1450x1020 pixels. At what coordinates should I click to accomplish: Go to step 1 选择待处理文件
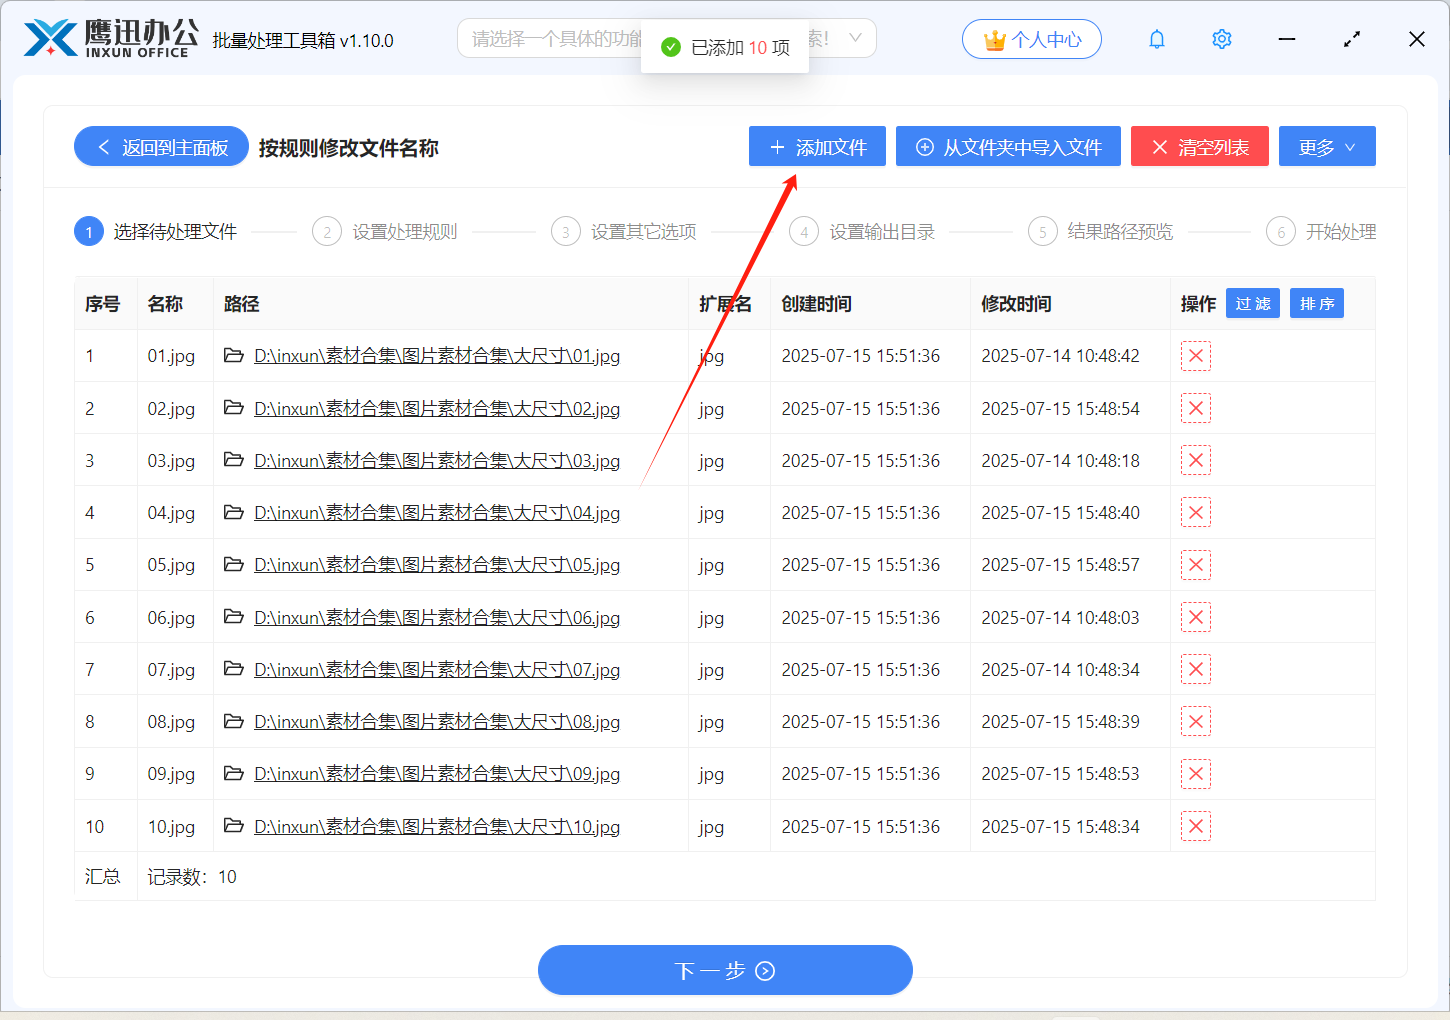[156, 232]
